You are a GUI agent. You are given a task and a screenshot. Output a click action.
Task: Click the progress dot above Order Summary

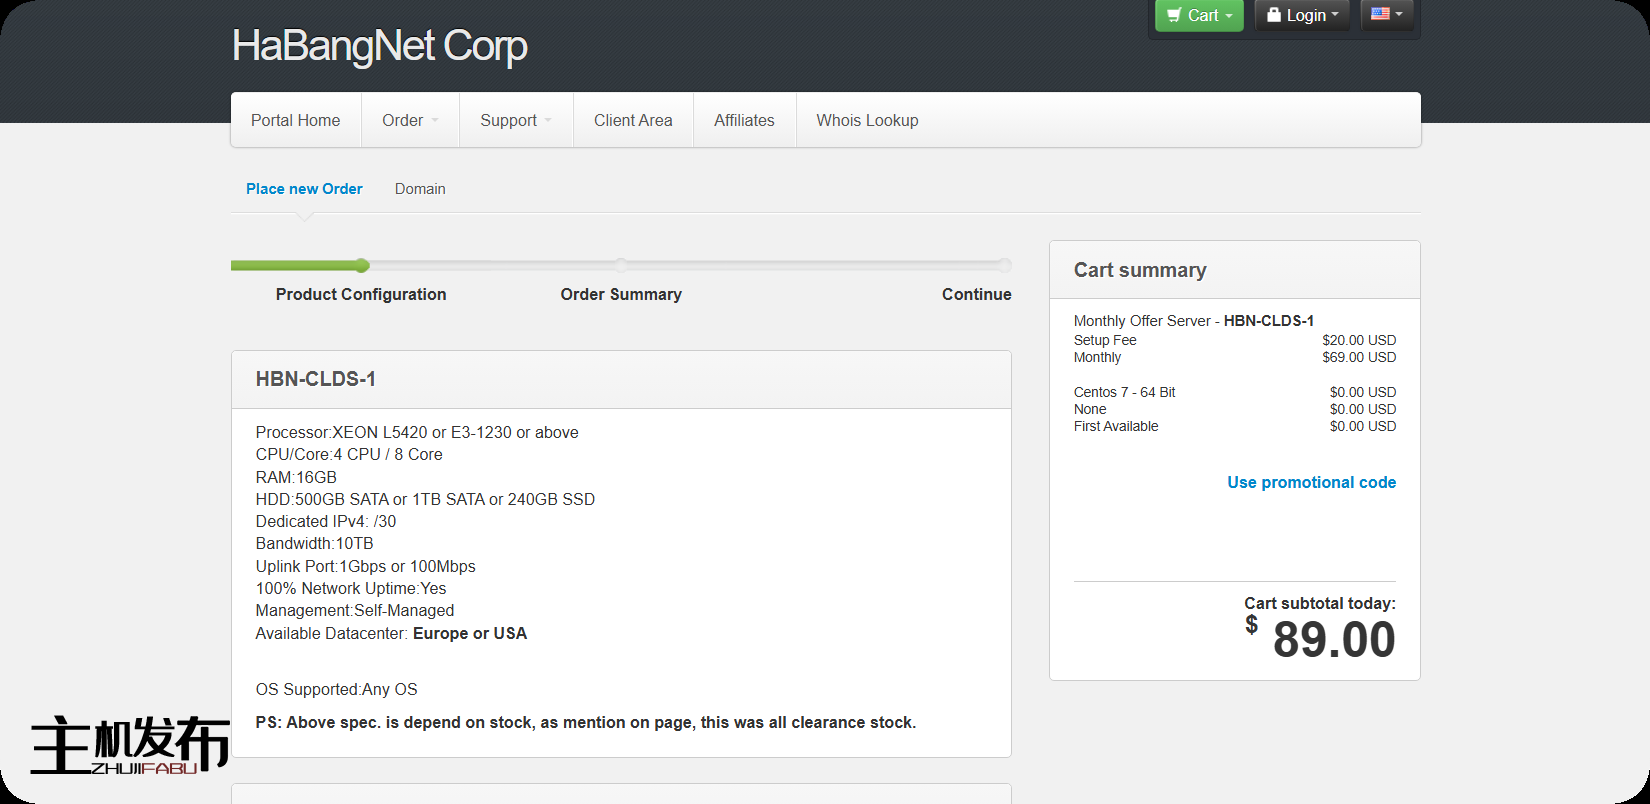pyautogui.click(x=621, y=265)
